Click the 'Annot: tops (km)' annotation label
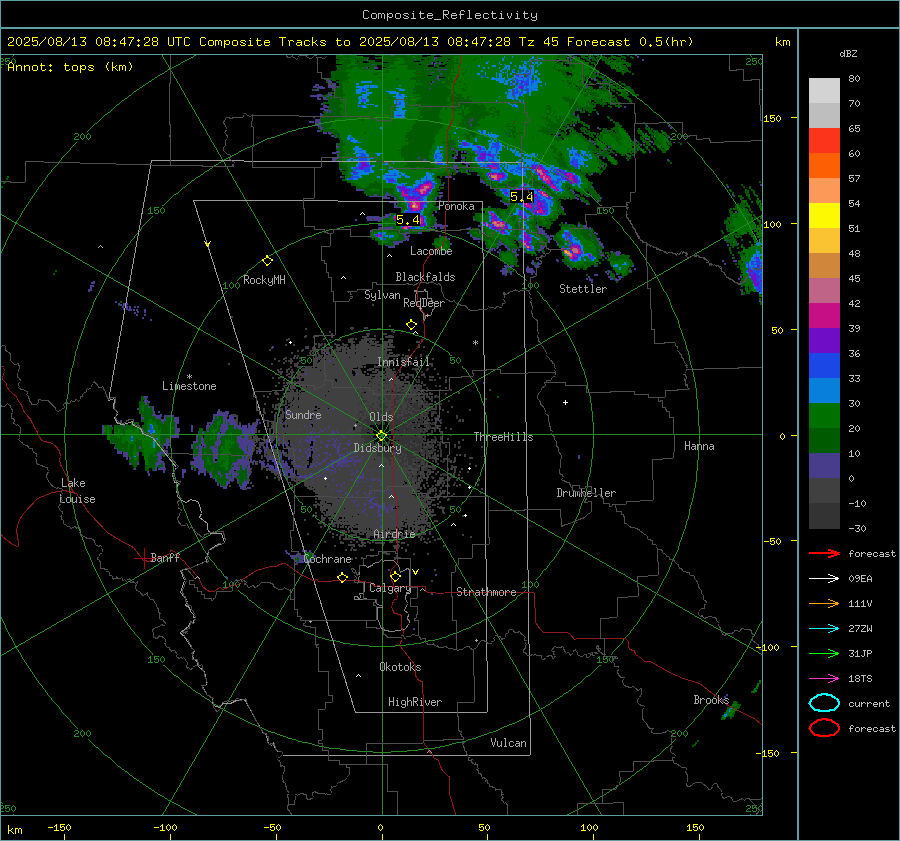The image size is (900, 841). [70, 67]
